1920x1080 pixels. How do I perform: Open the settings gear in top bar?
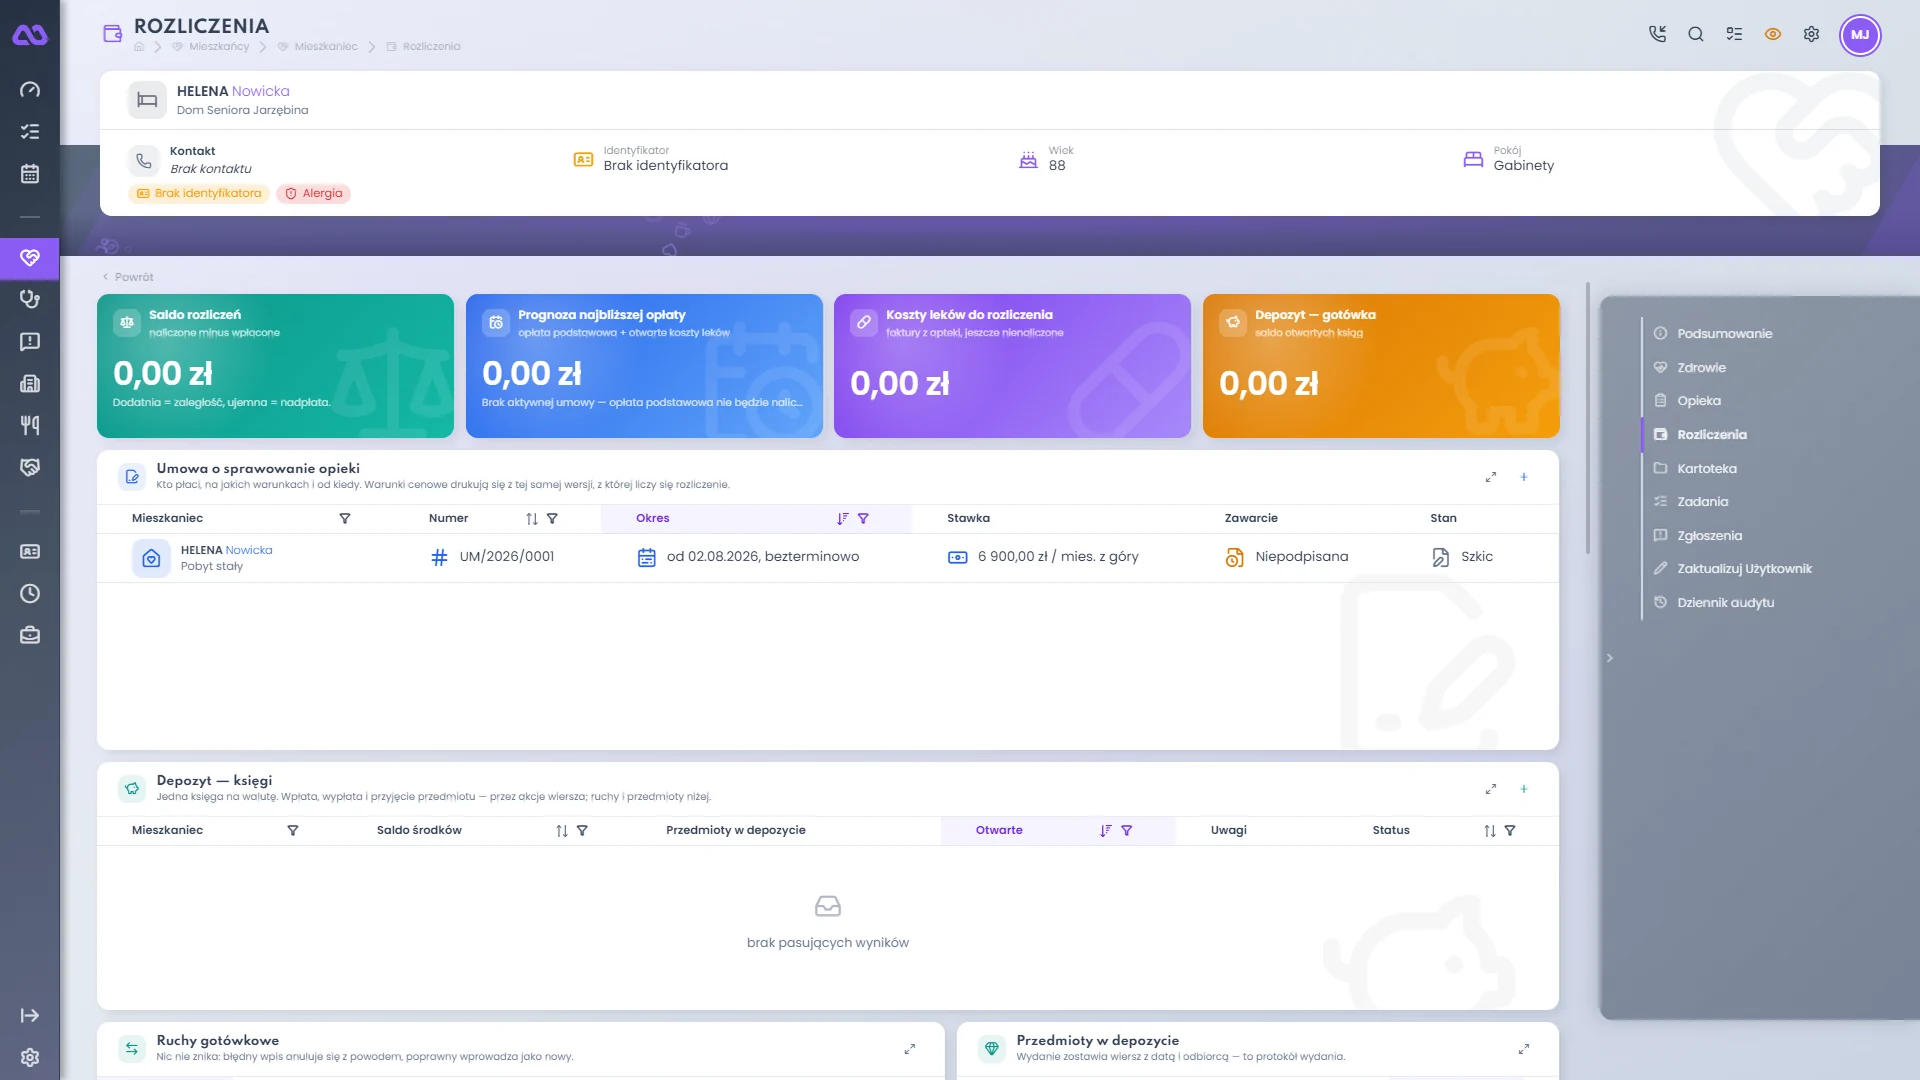[x=1811, y=34]
